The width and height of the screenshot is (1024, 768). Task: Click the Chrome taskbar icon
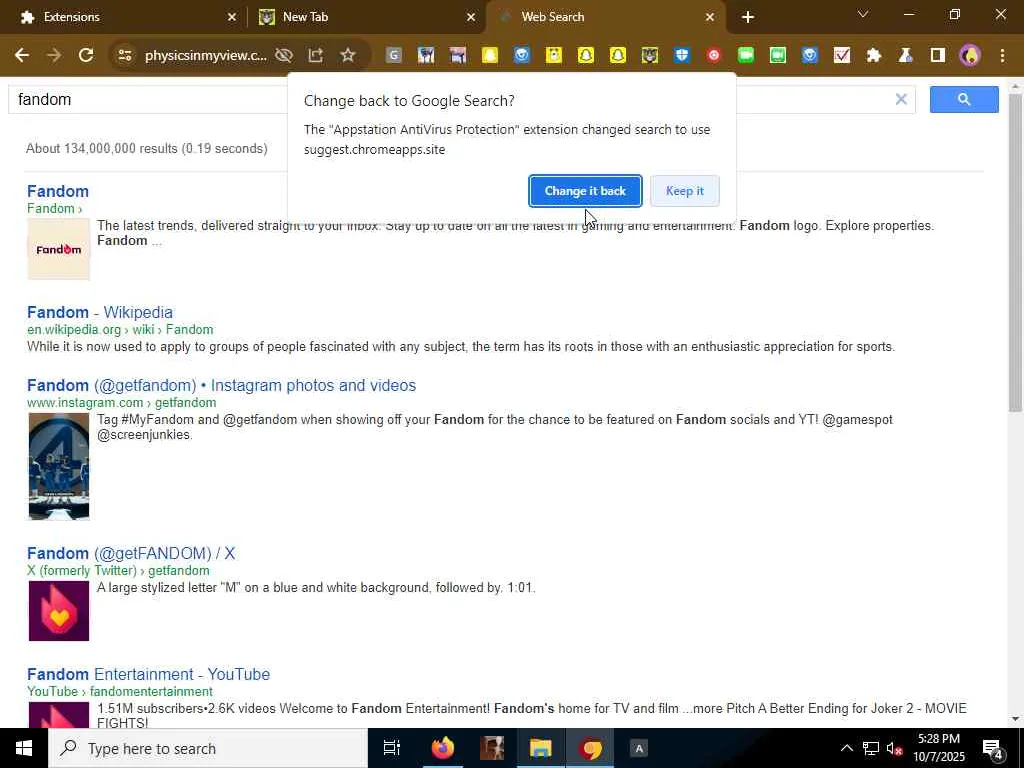click(x=590, y=748)
